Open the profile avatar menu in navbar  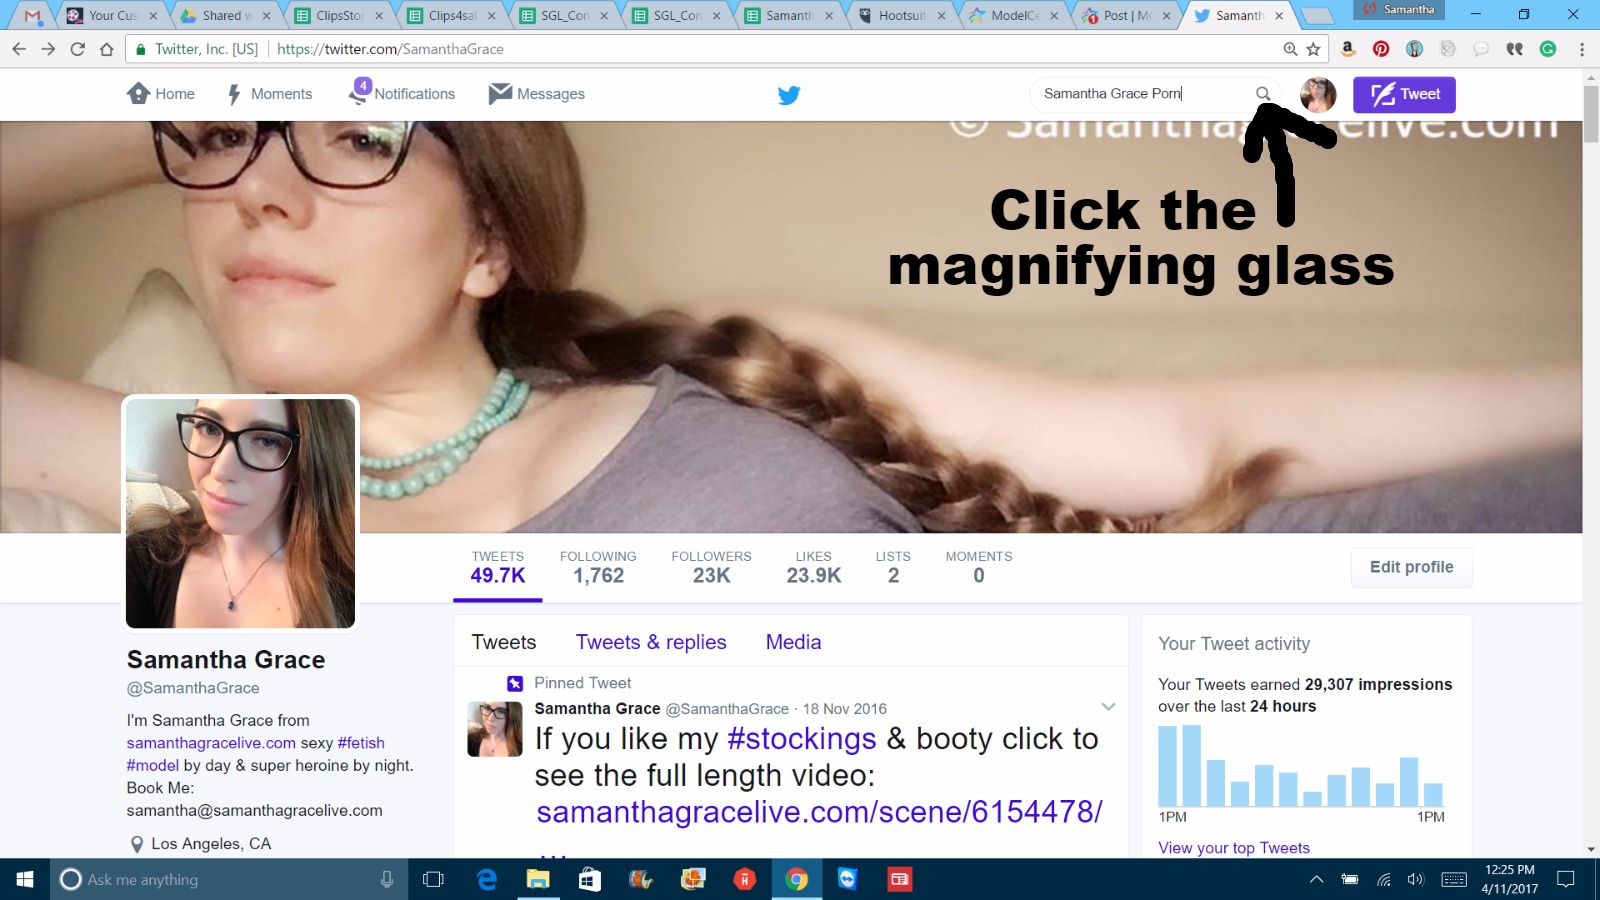pyautogui.click(x=1318, y=95)
